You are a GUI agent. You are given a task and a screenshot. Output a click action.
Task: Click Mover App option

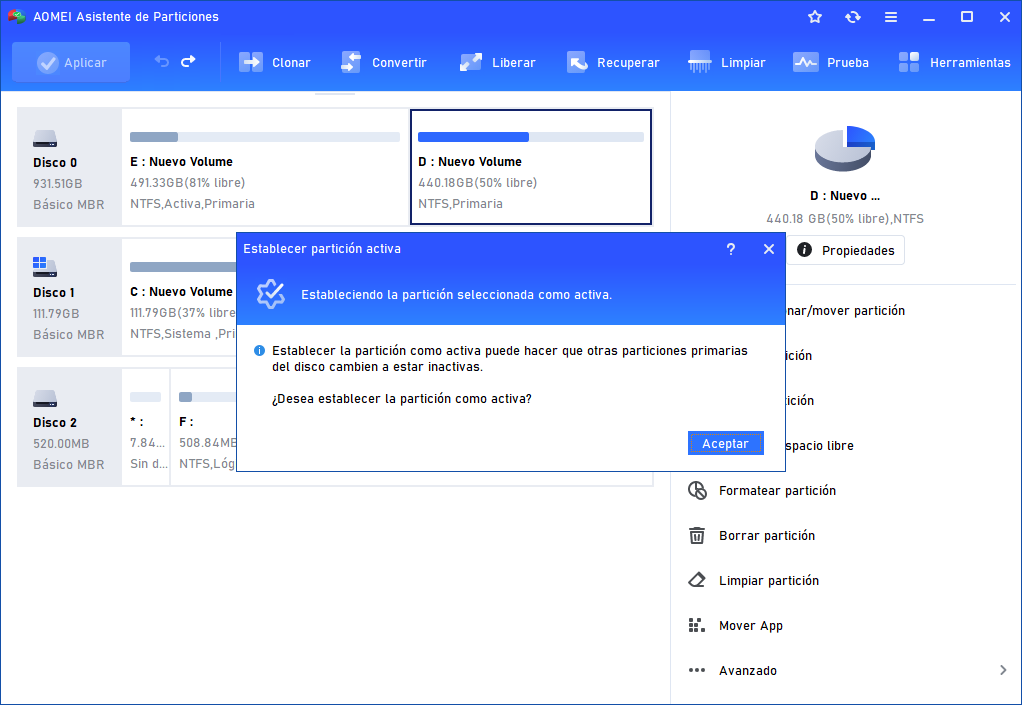click(750, 626)
